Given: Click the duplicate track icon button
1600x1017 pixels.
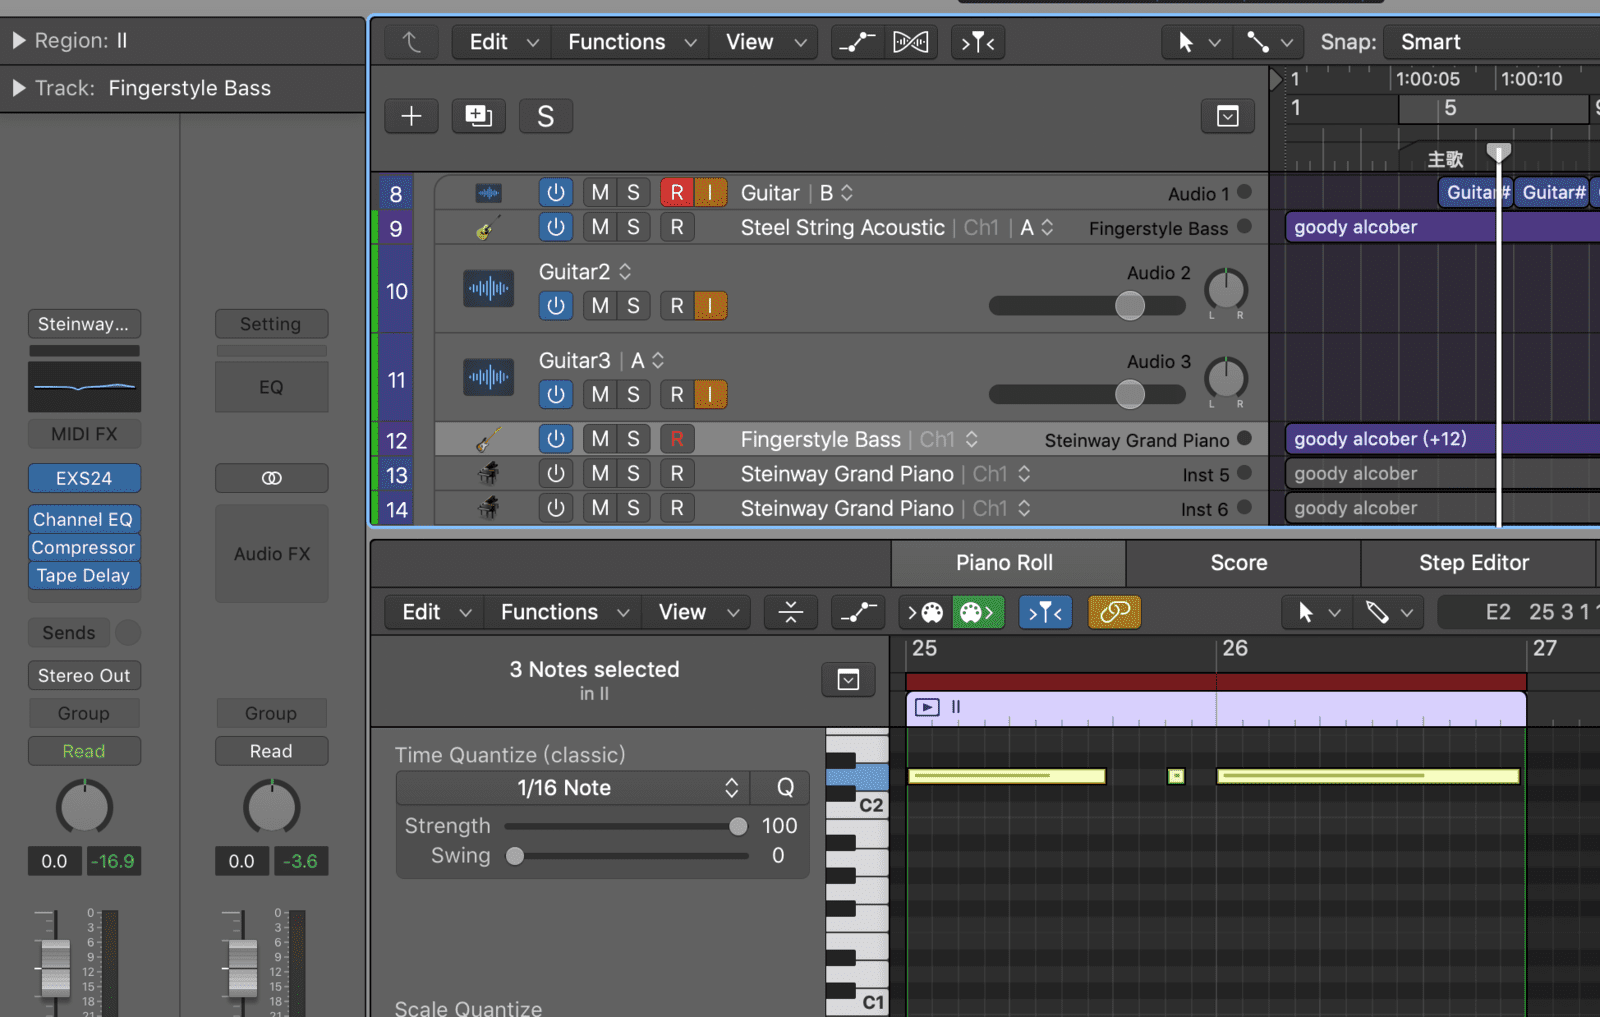Looking at the screenshot, I should click(478, 116).
